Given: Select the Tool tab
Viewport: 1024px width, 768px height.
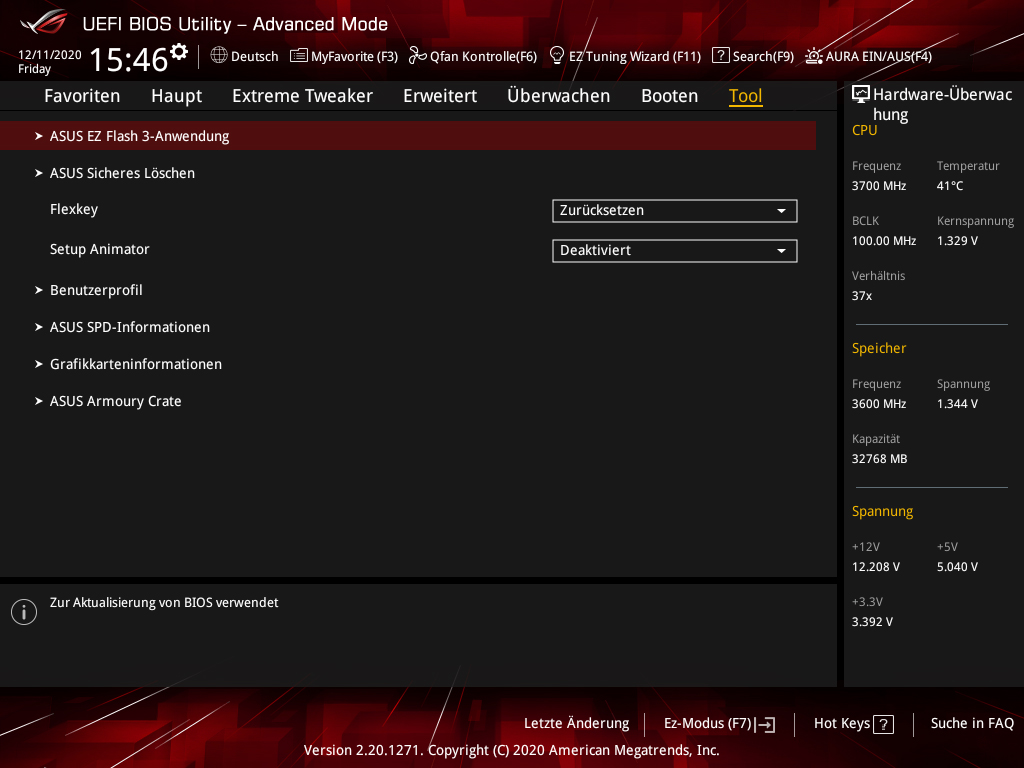Looking at the screenshot, I should [x=746, y=95].
